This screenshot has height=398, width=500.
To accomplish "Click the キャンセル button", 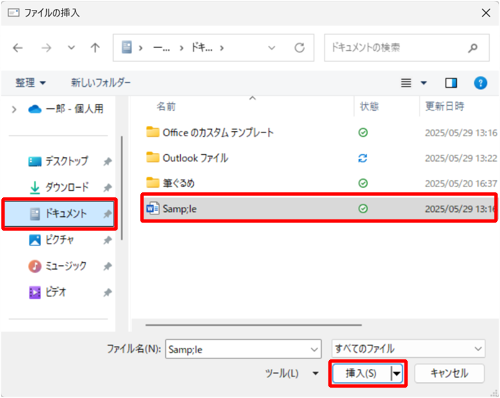I will [449, 373].
